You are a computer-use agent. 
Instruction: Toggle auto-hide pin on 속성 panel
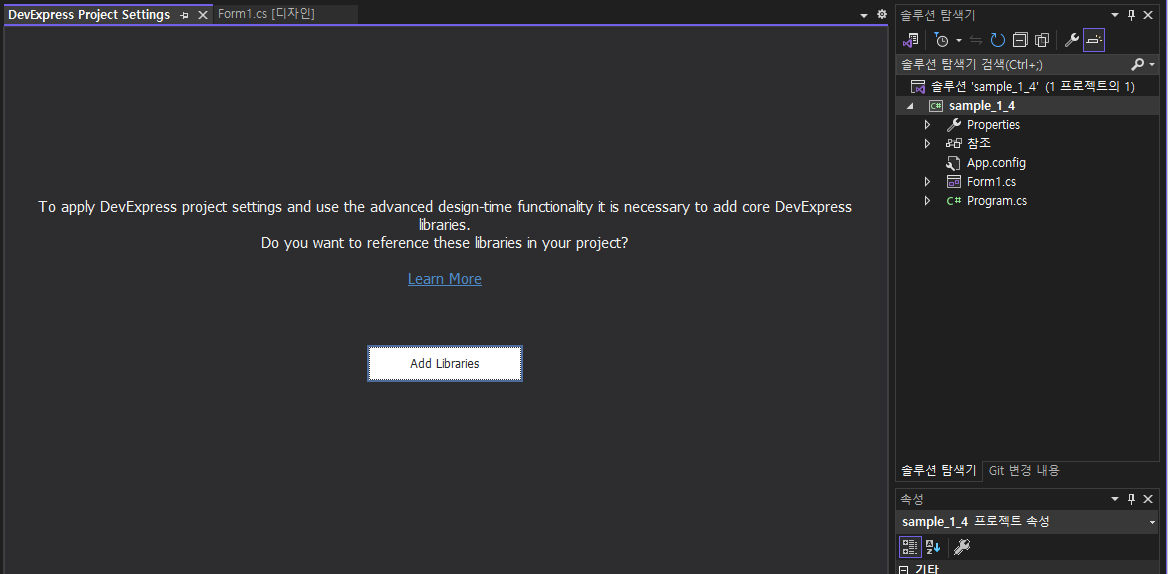click(1132, 499)
